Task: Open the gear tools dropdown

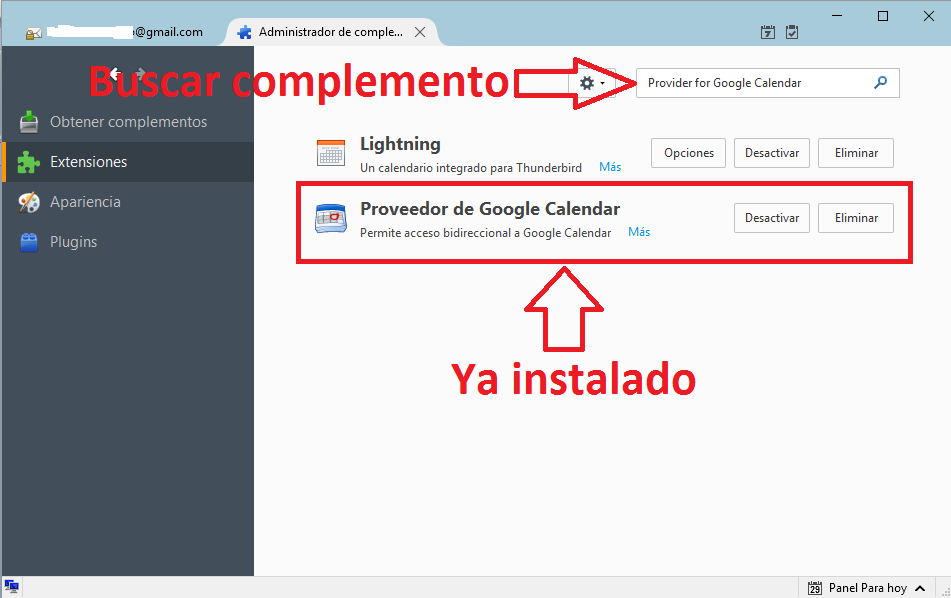Action: coord(592,83)
